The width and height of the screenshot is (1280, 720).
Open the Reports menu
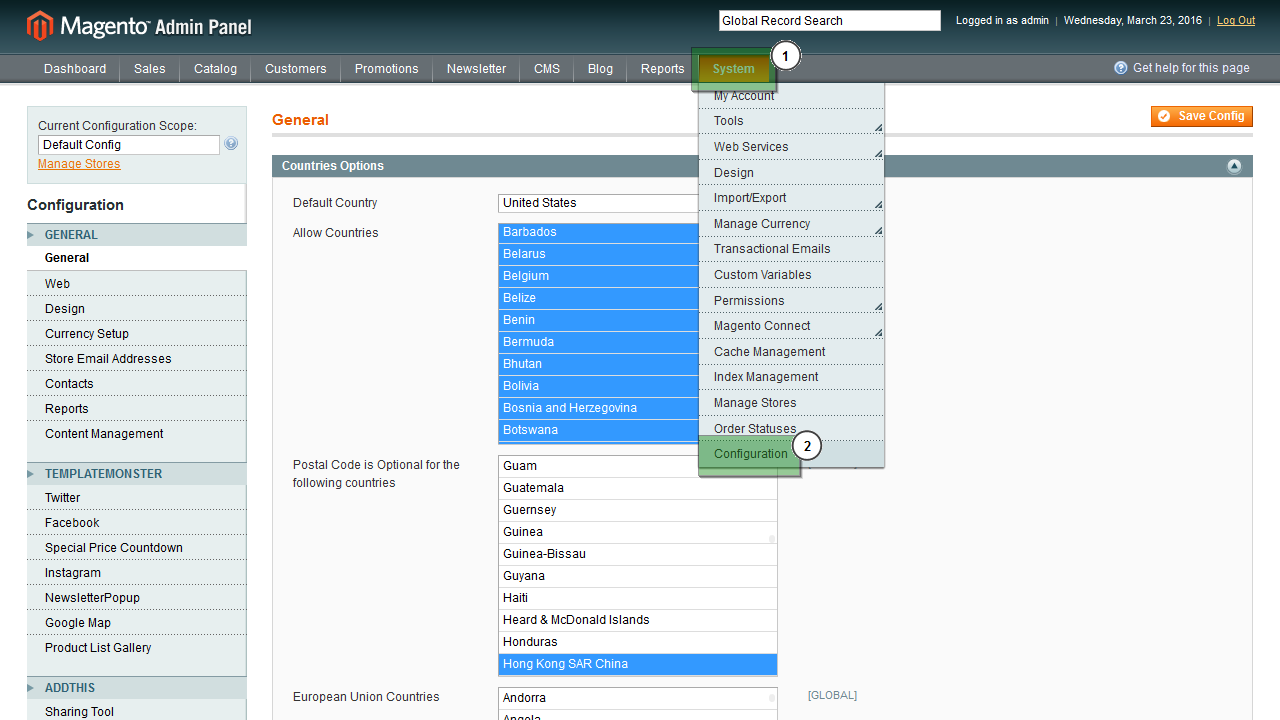[x=663, y=69]
